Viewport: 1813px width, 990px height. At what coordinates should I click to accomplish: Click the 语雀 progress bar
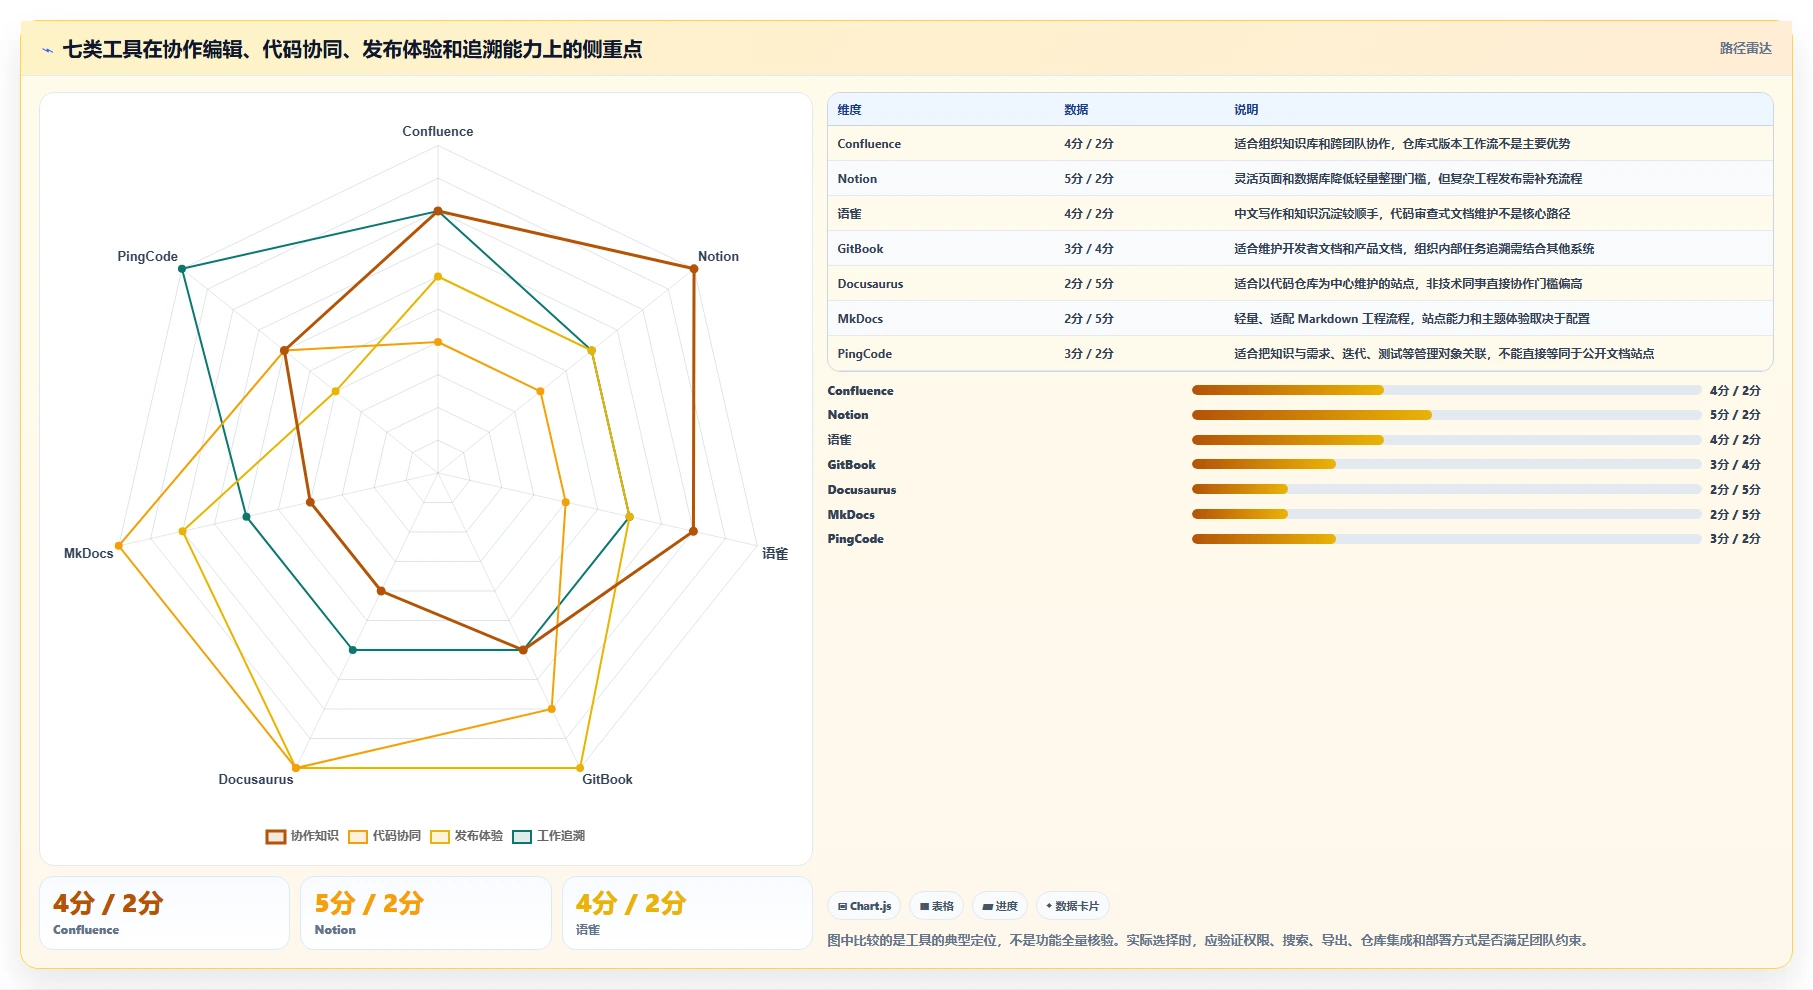point(1446,440)
